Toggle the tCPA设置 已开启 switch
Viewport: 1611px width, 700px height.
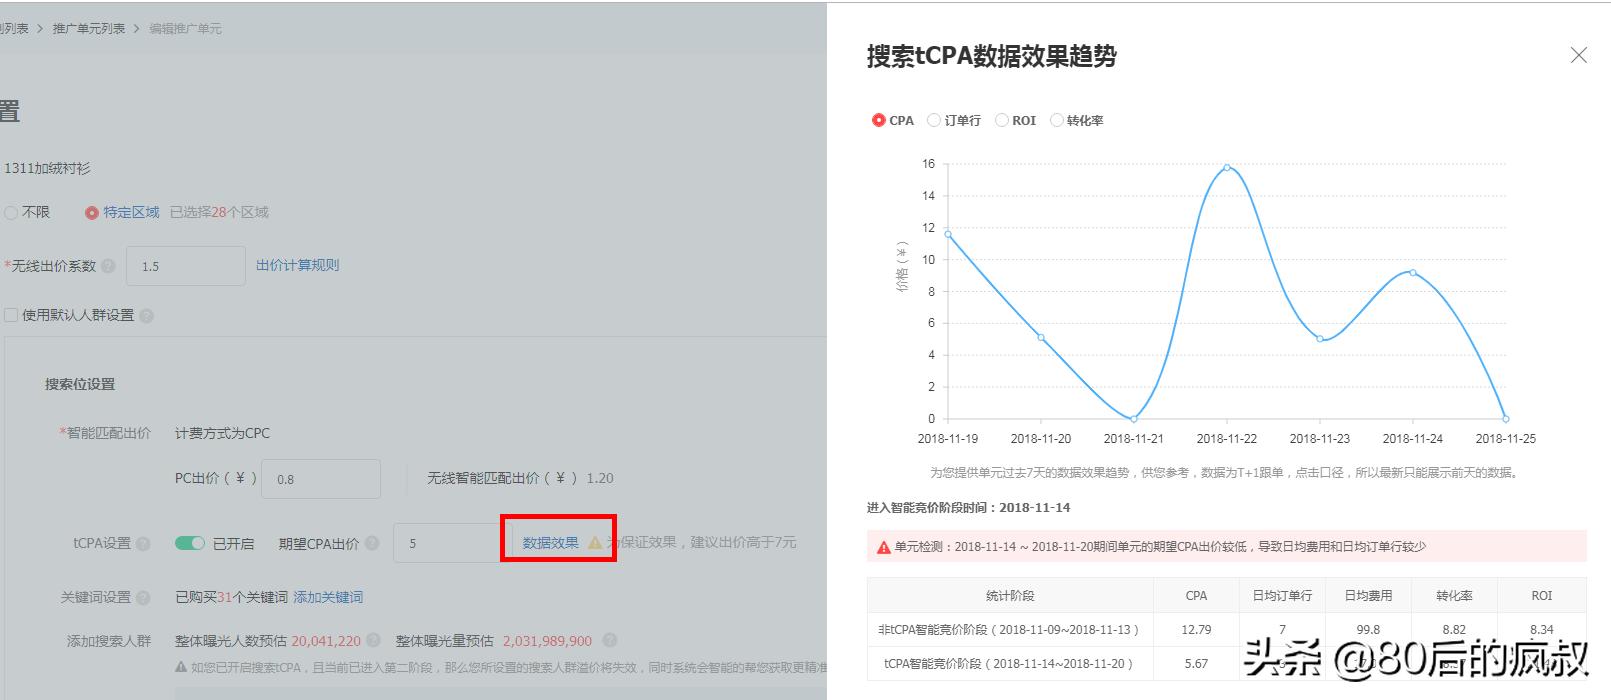[189, 543]
